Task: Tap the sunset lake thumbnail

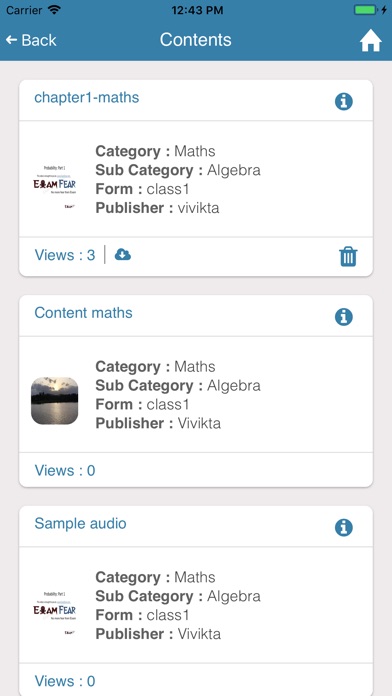Action: pos(55,401)
